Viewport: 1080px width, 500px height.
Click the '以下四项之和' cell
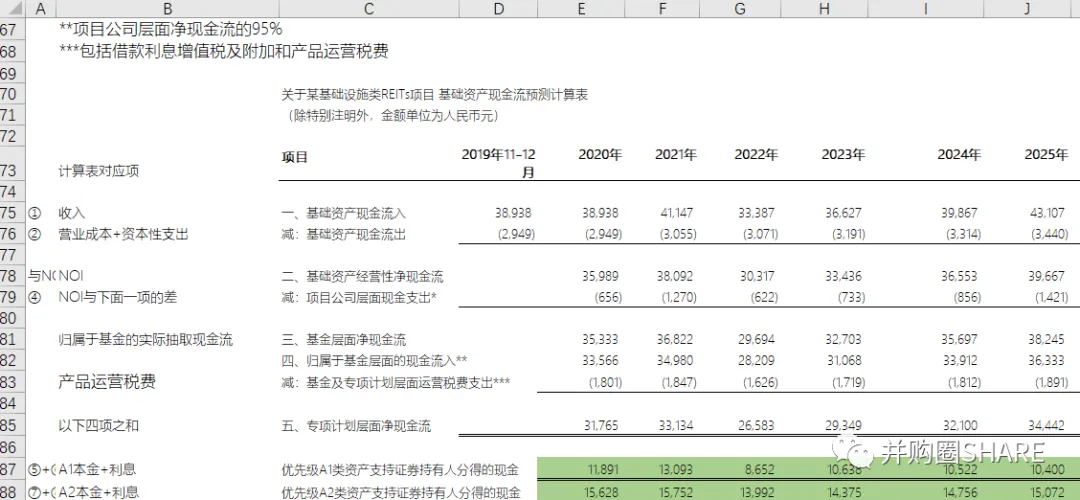pyautogui.click(x=98, y=425)
